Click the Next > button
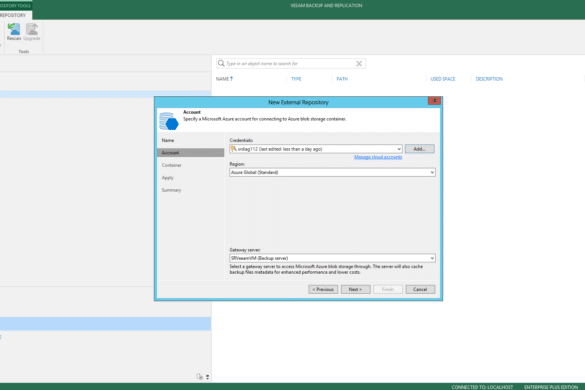The height and width of the screenshot is (390, 585). click(355, 289)
